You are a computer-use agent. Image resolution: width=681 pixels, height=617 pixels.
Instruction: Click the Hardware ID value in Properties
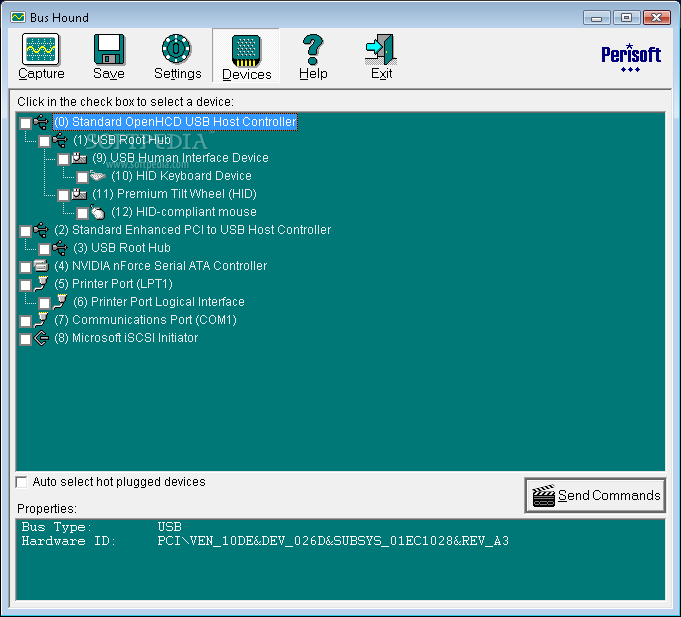(333, 541)
